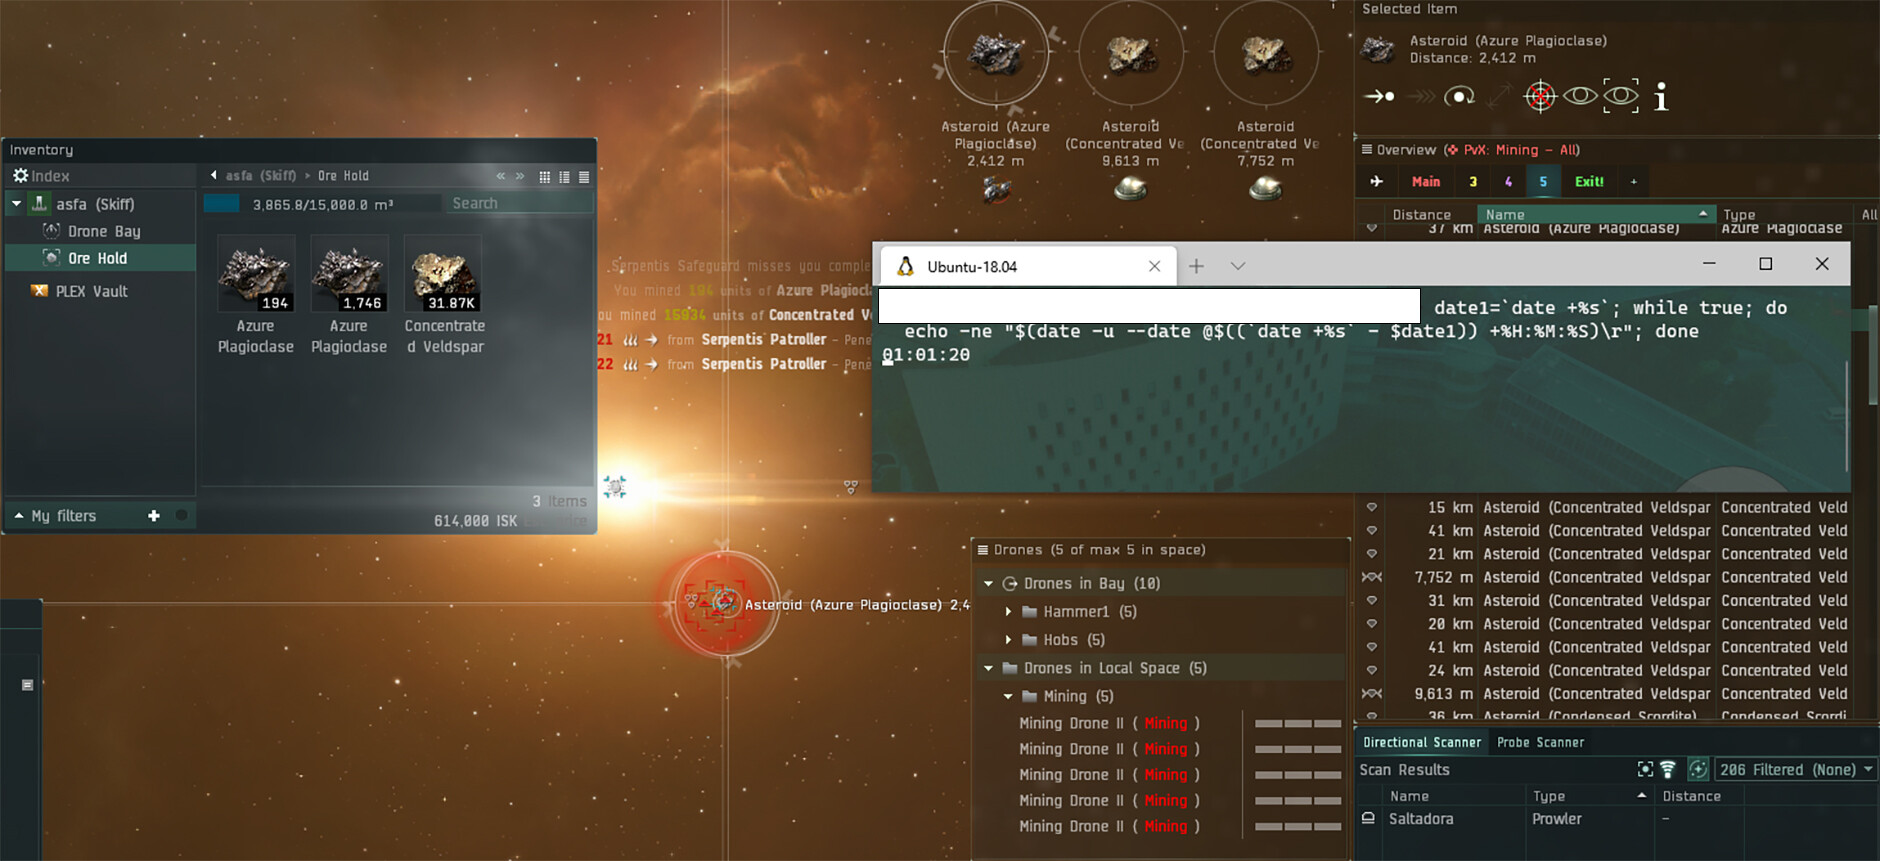Image resolution: width=1880 pixels, height=861 pixels.
Task: Click module icon under Veldspar target 9,613 m
Action: [x=1130, y=188]
